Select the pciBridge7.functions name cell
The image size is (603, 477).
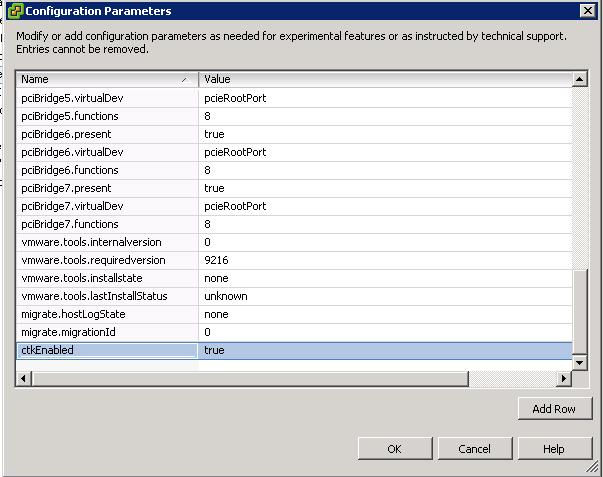click(107, 224)
